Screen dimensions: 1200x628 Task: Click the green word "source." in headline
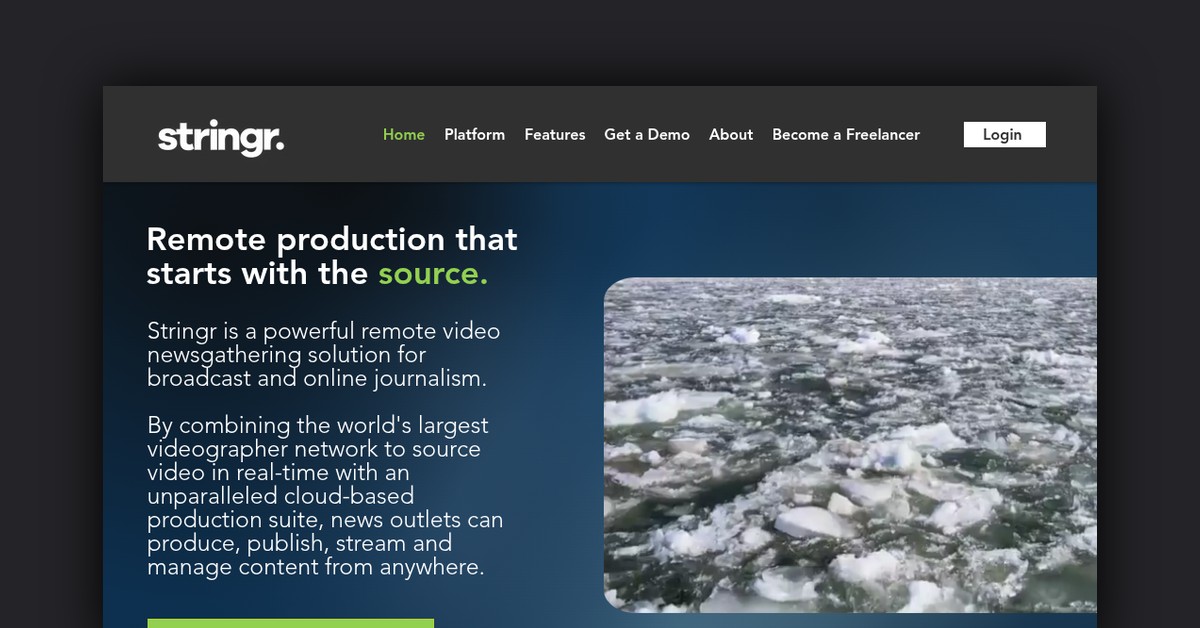click(433, 273)
